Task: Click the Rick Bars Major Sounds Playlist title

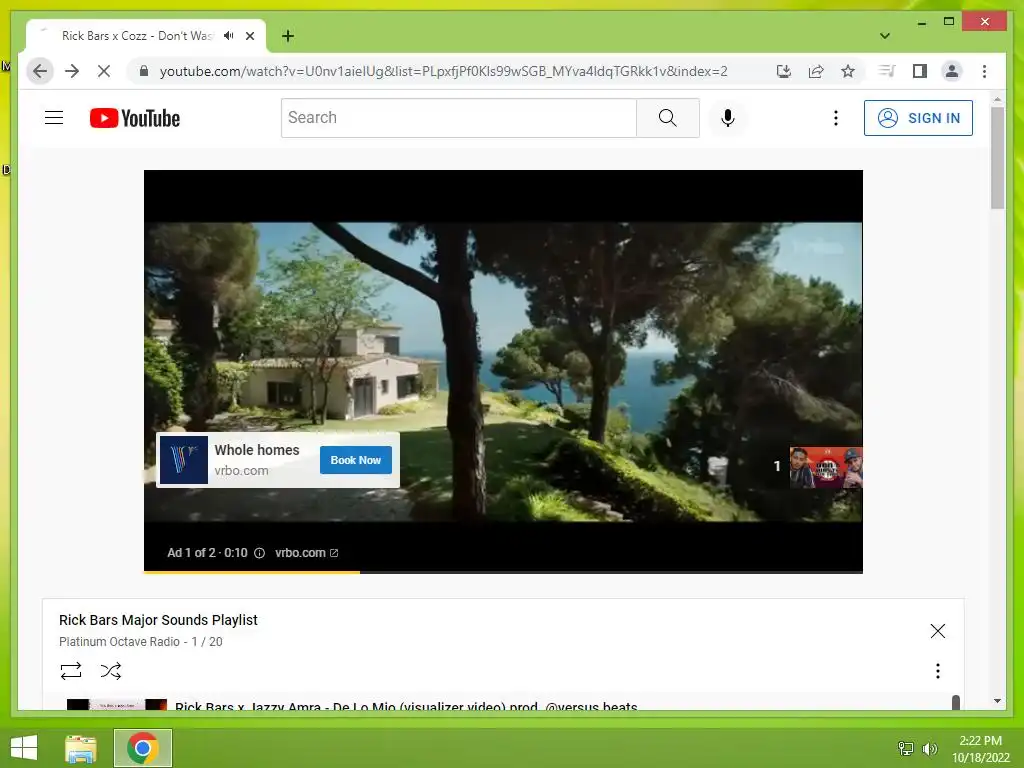Action: tap(158, 620)
